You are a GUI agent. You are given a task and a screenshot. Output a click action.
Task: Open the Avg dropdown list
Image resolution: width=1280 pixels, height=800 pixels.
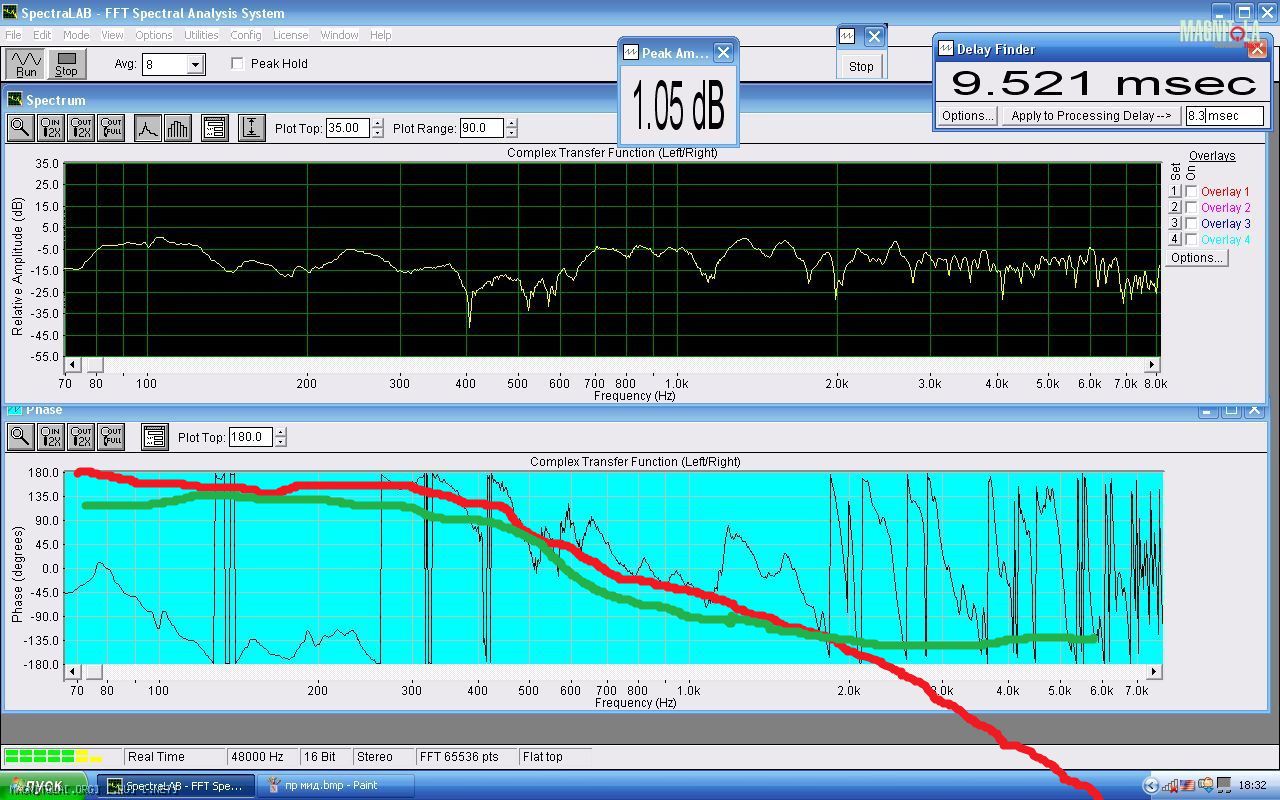pyautogui.click(x=195, y=64)
